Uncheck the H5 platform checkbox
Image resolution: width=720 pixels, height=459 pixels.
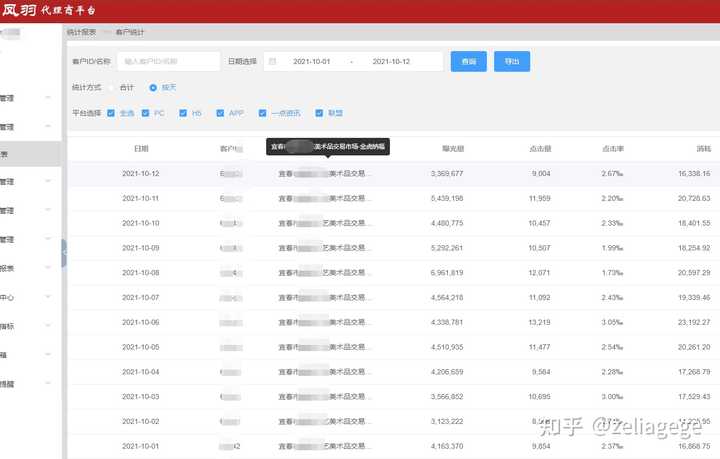(x=183, y=113)
